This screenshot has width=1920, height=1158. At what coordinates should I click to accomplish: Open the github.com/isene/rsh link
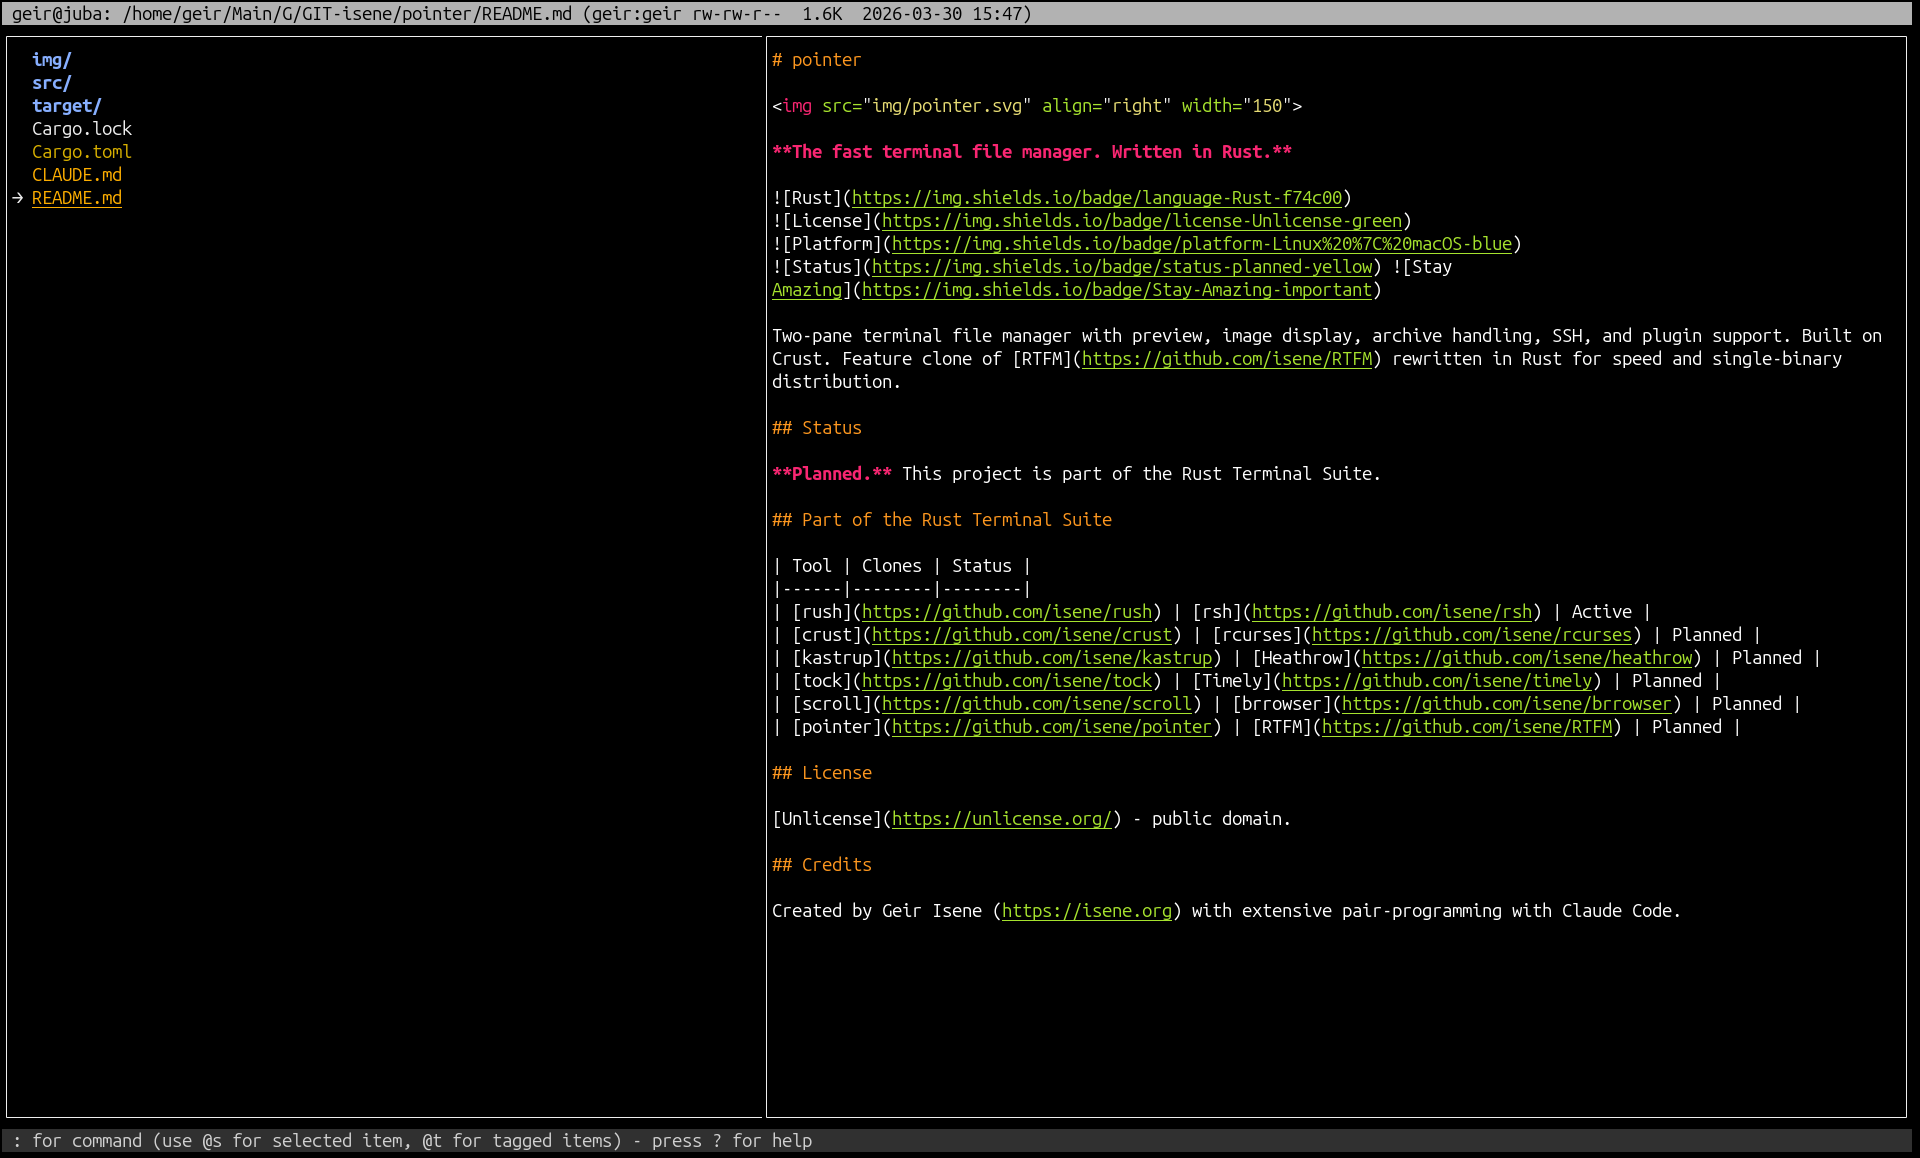[1392, 612]
